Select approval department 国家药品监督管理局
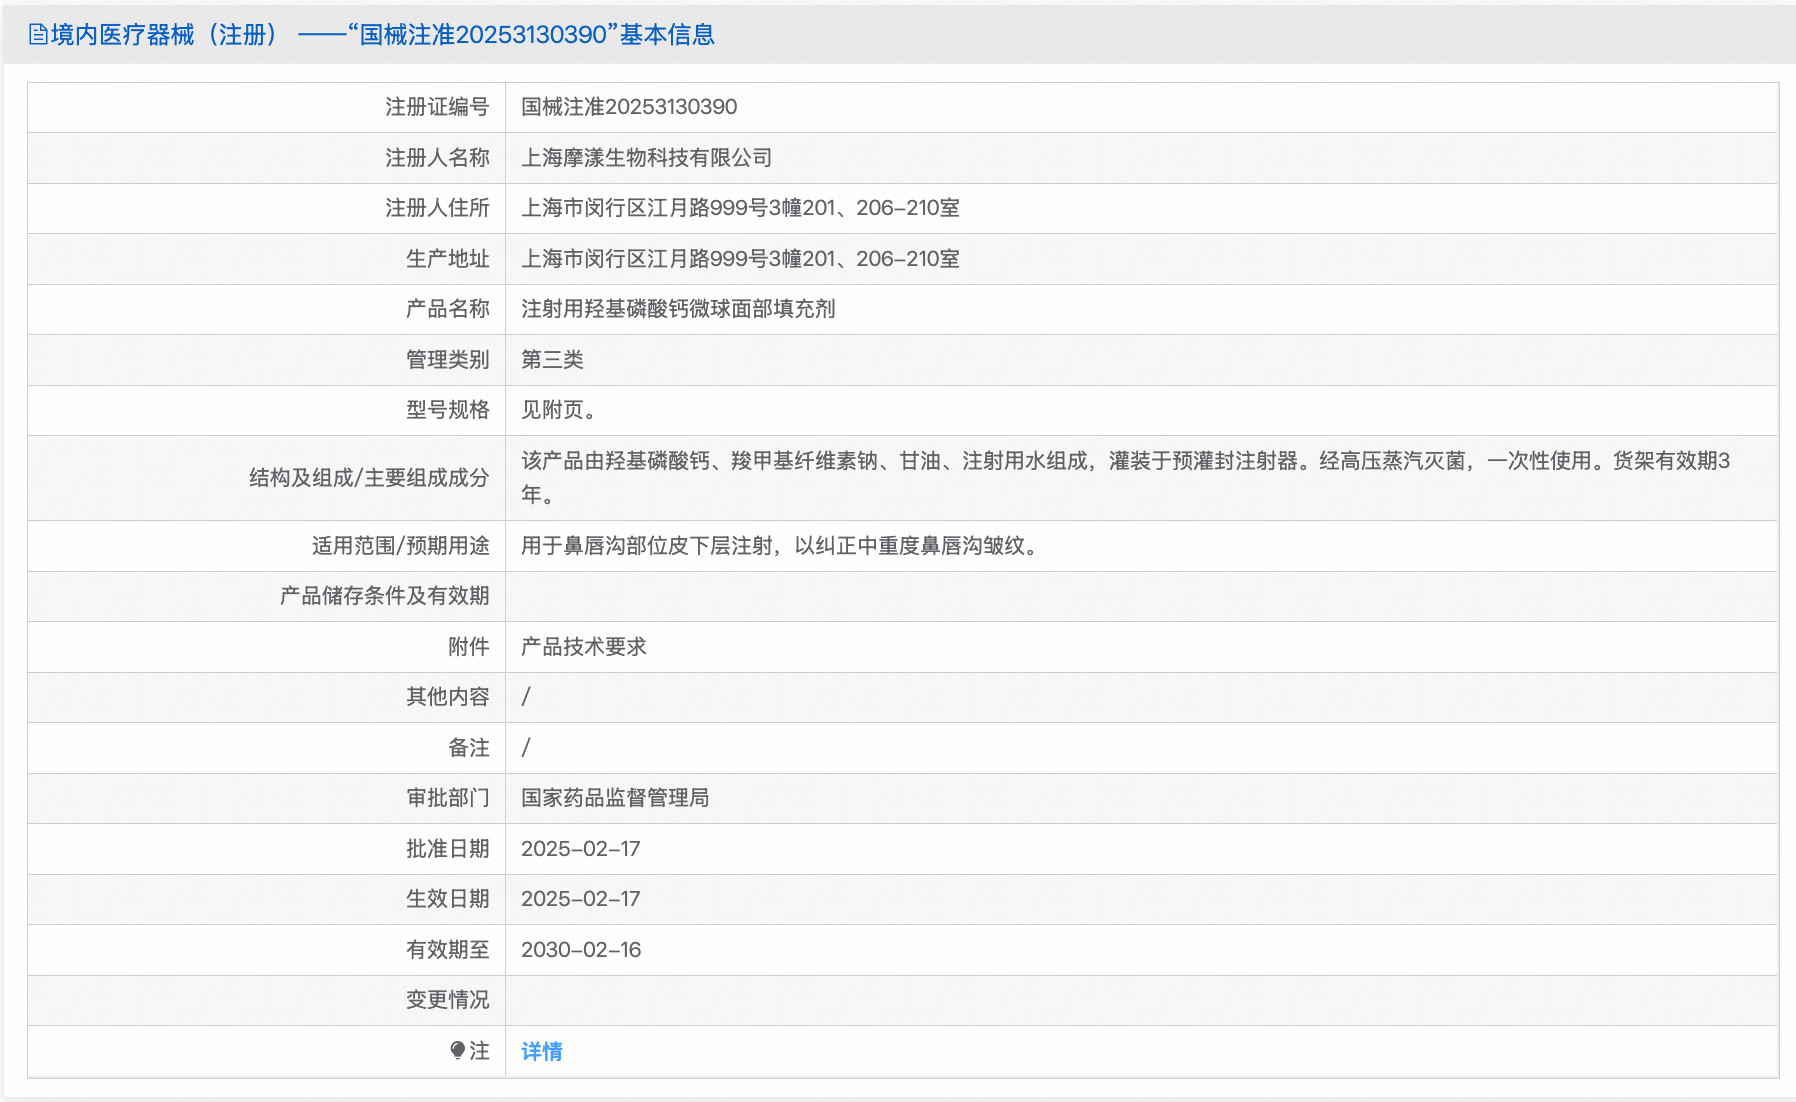This screenshot has height=1102, width=1796. click(x=617, y=798)
